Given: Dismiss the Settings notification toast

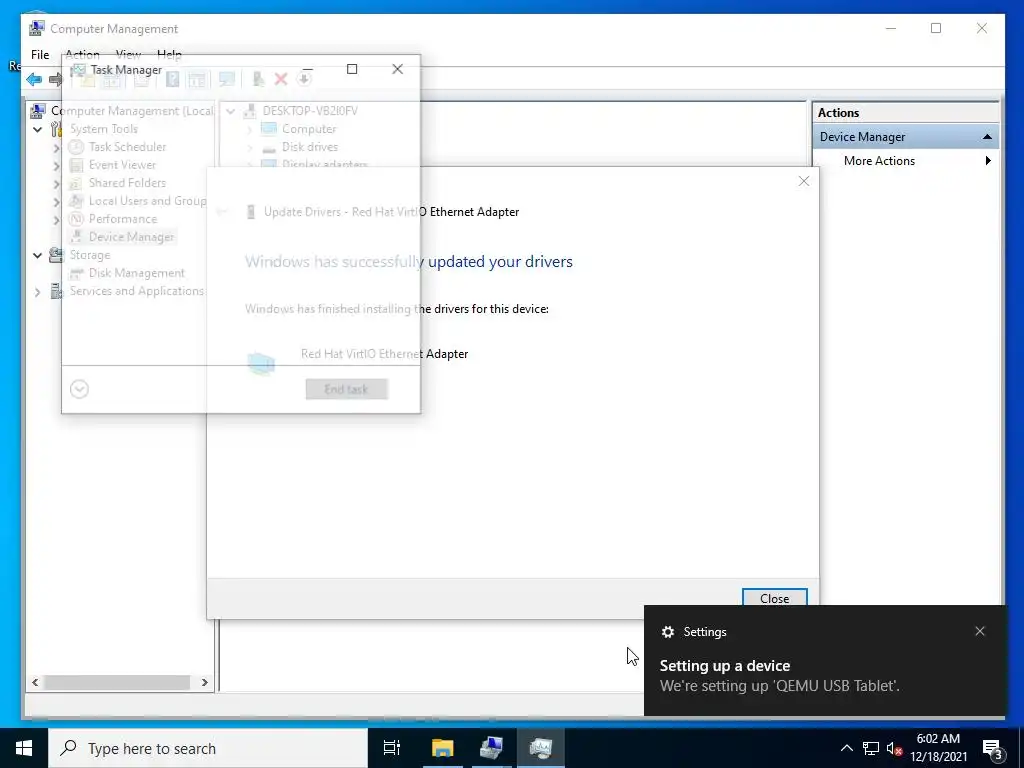Looking at the screenshot, I should (980, 631).
